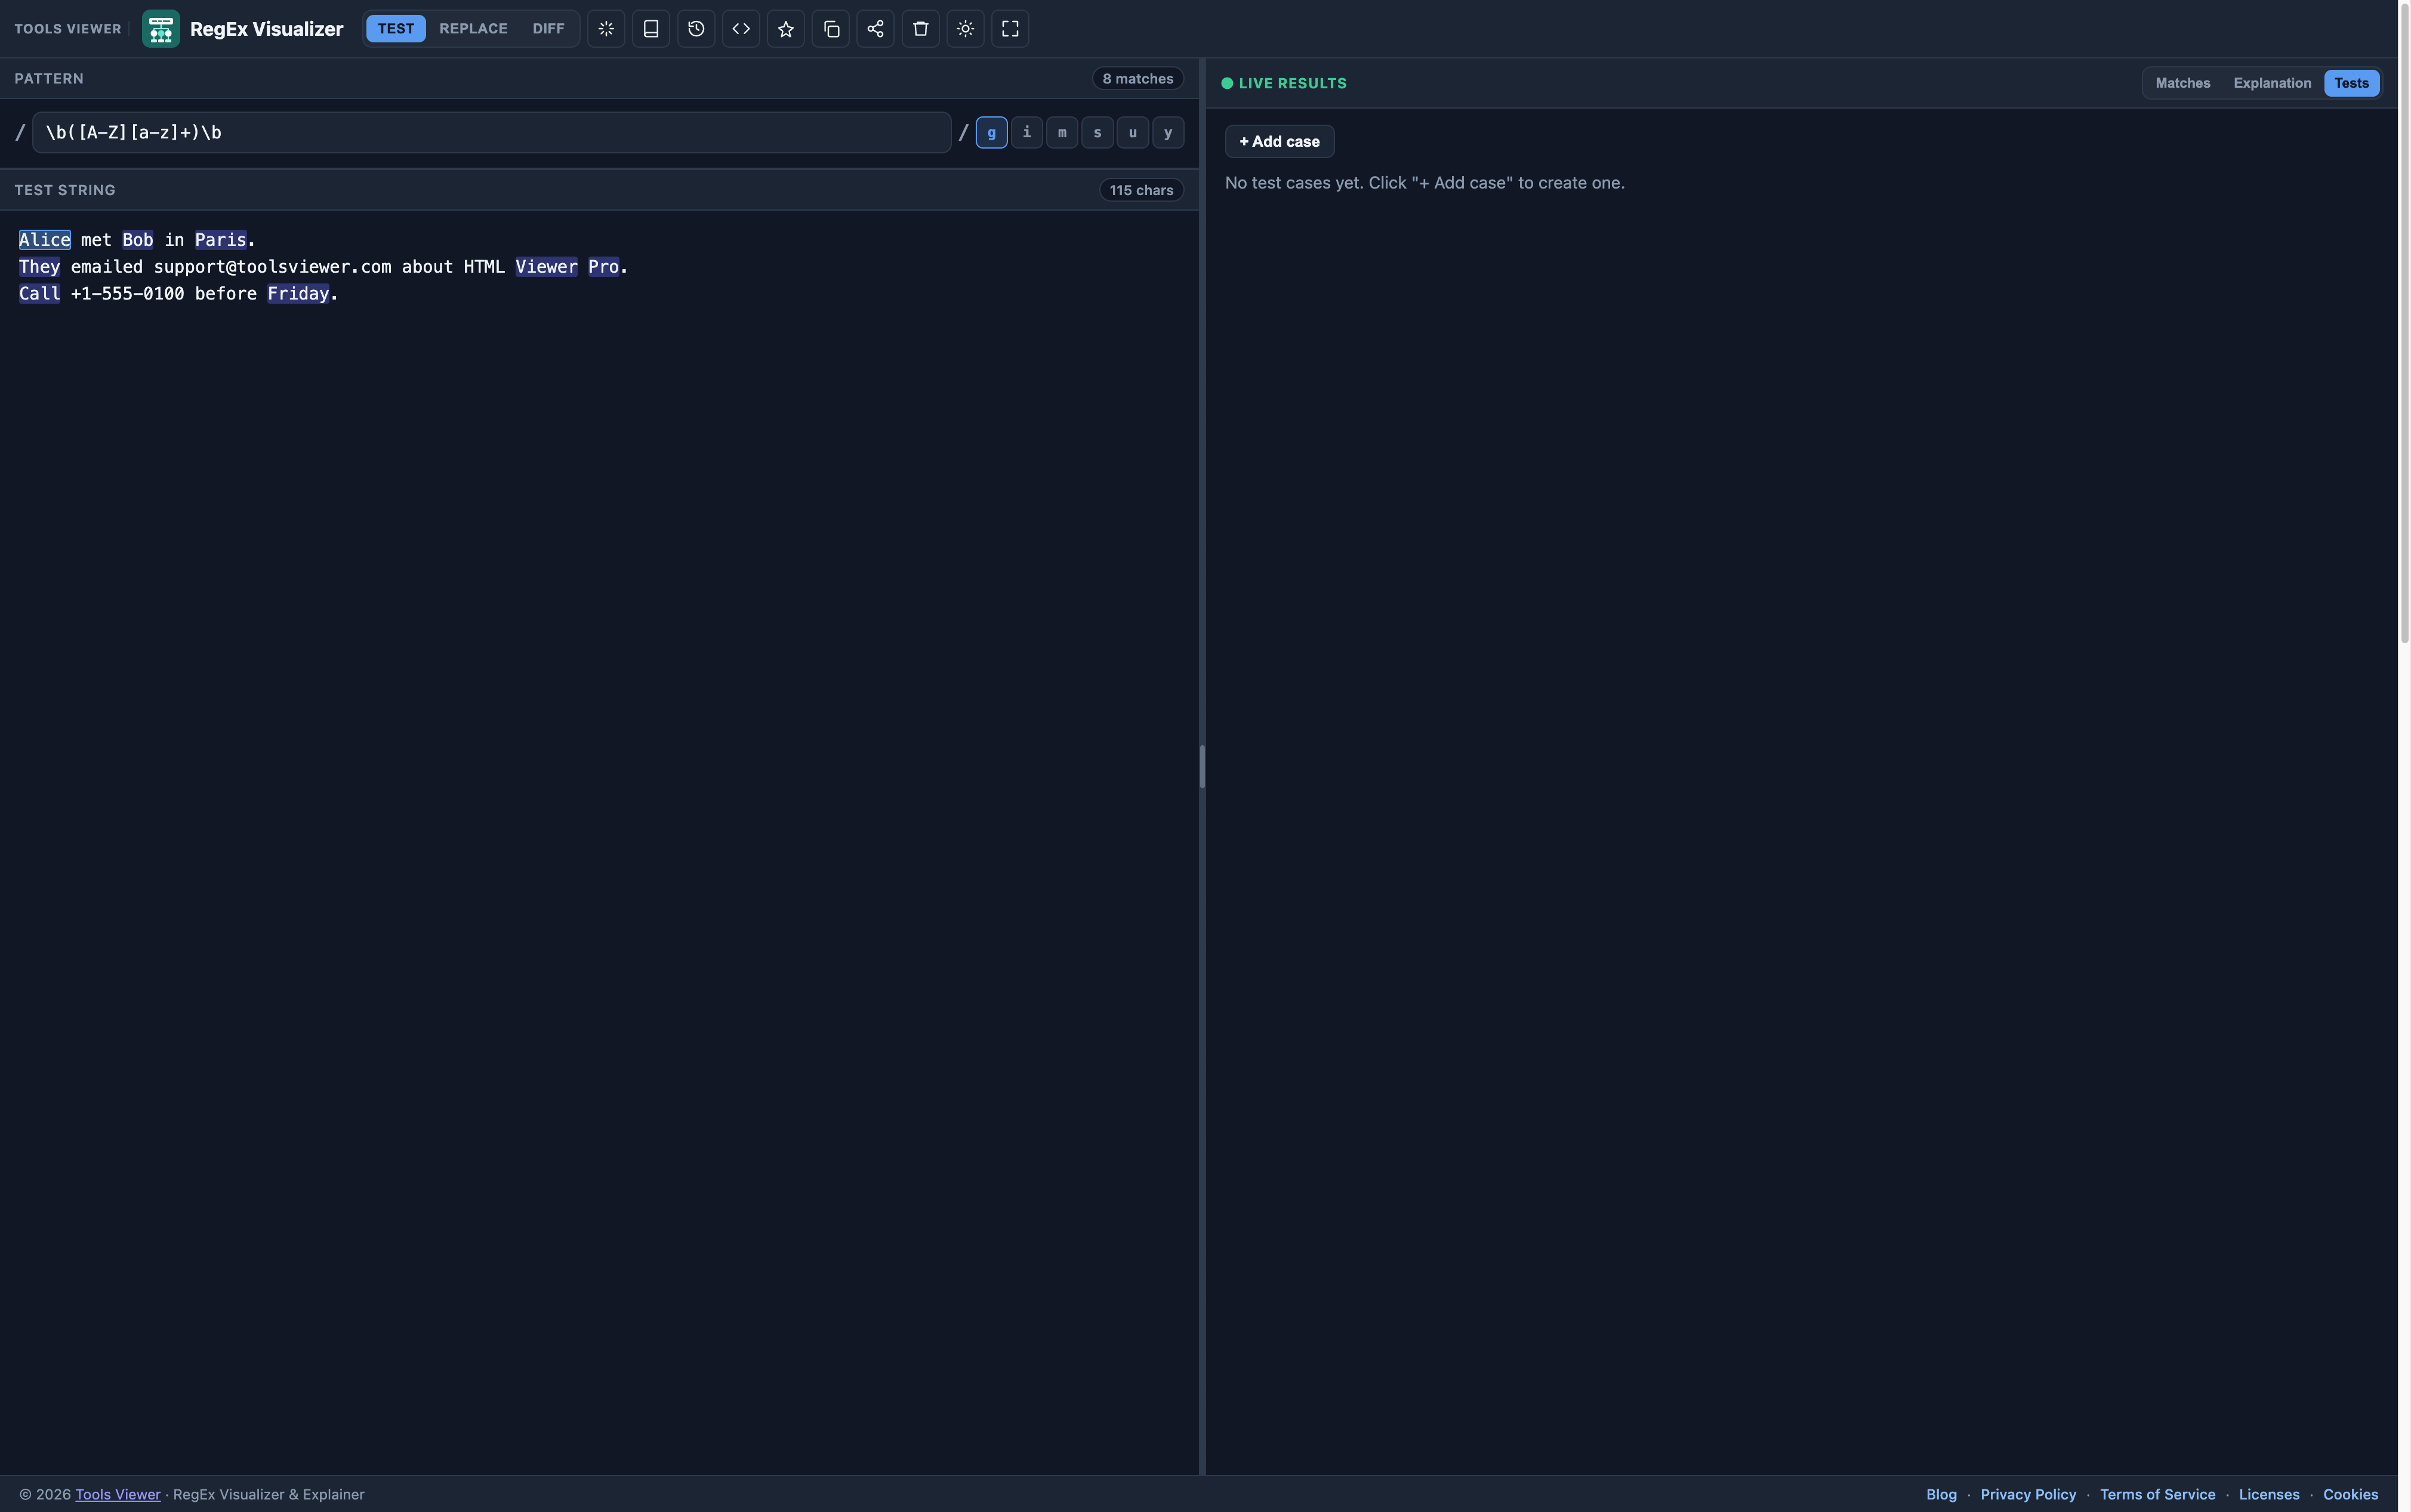Toggle the case-insensitive i flag

(1027, 132)
